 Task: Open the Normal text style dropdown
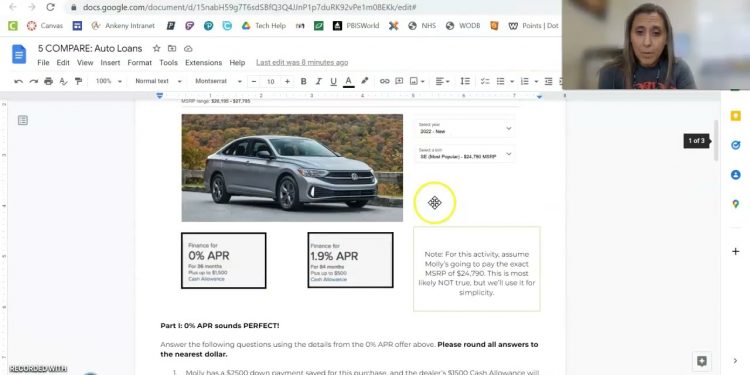[158, 81]
